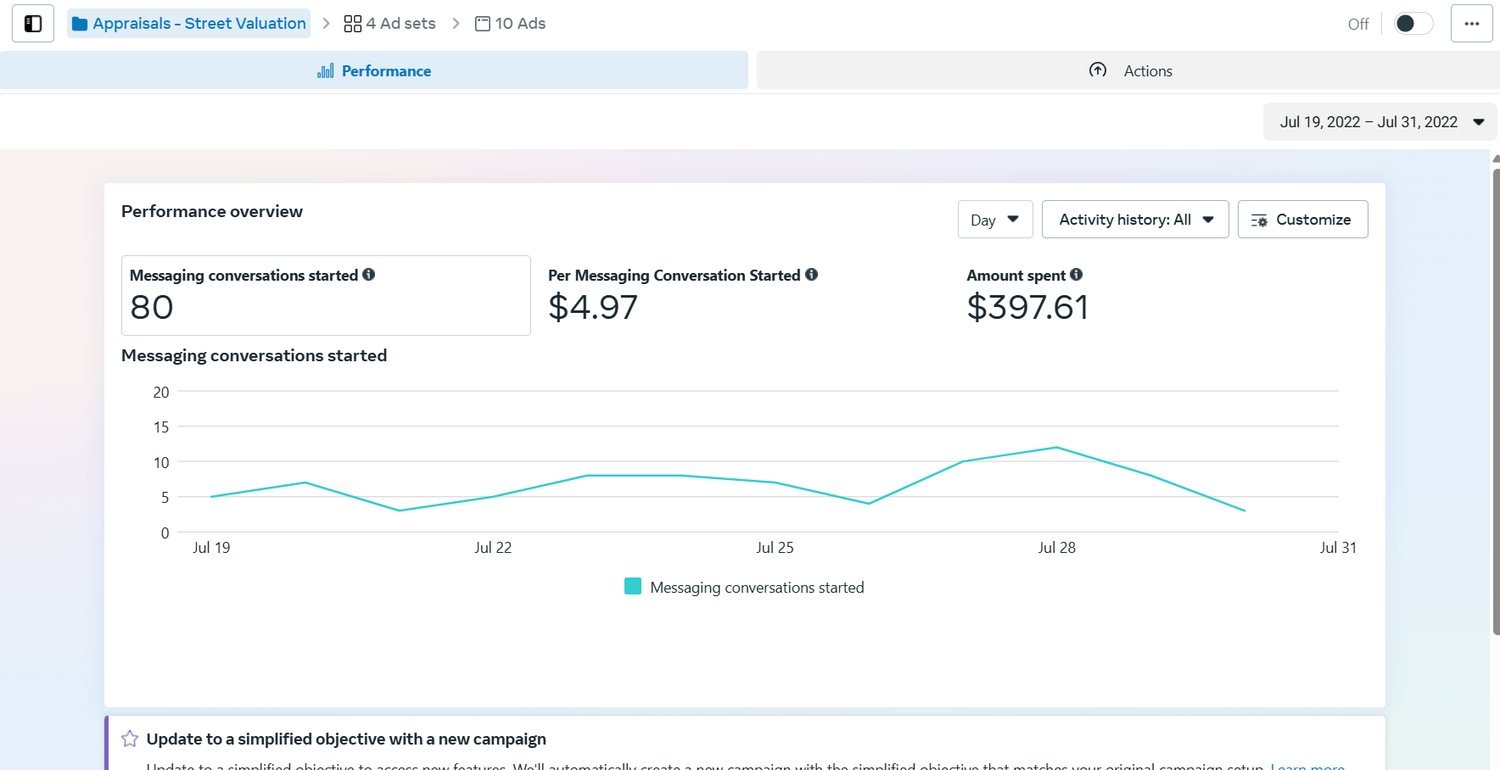The image size is (1500, 770).
Task: Click the Jul 28 peak on chart line
Action: click(1056, 447)
